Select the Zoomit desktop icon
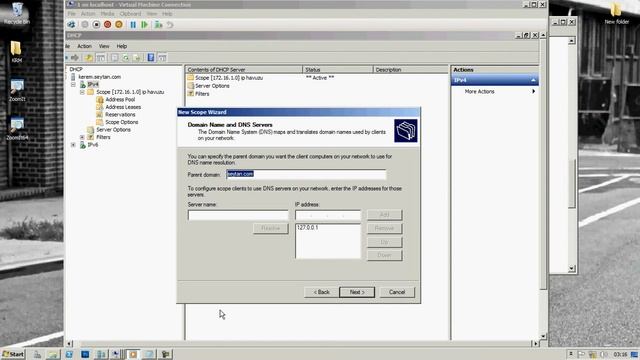Screen dimensions: 640x360 click(x=17, y=90)
